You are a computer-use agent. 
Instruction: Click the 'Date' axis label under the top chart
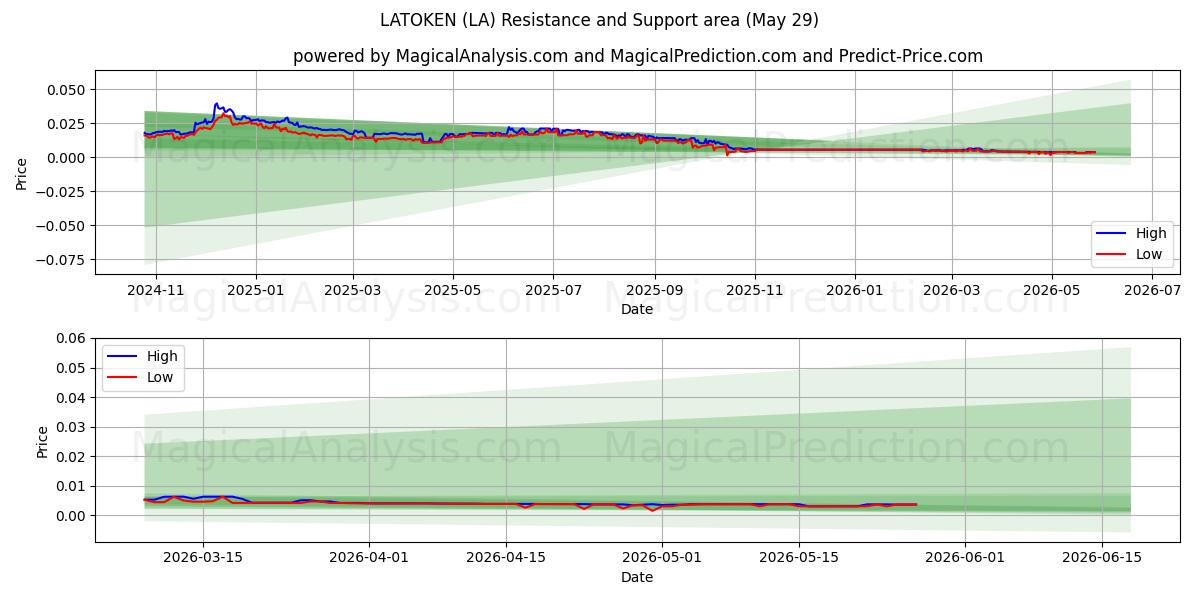coord(637,310)
